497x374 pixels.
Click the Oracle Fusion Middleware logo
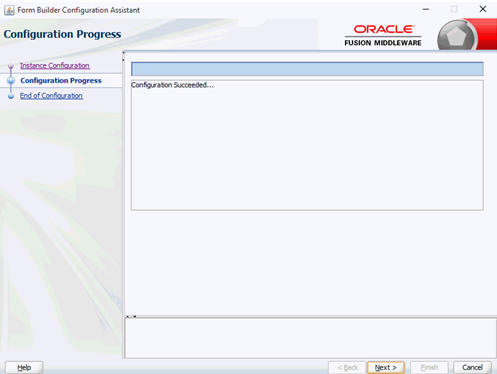[x=383, y=35]
